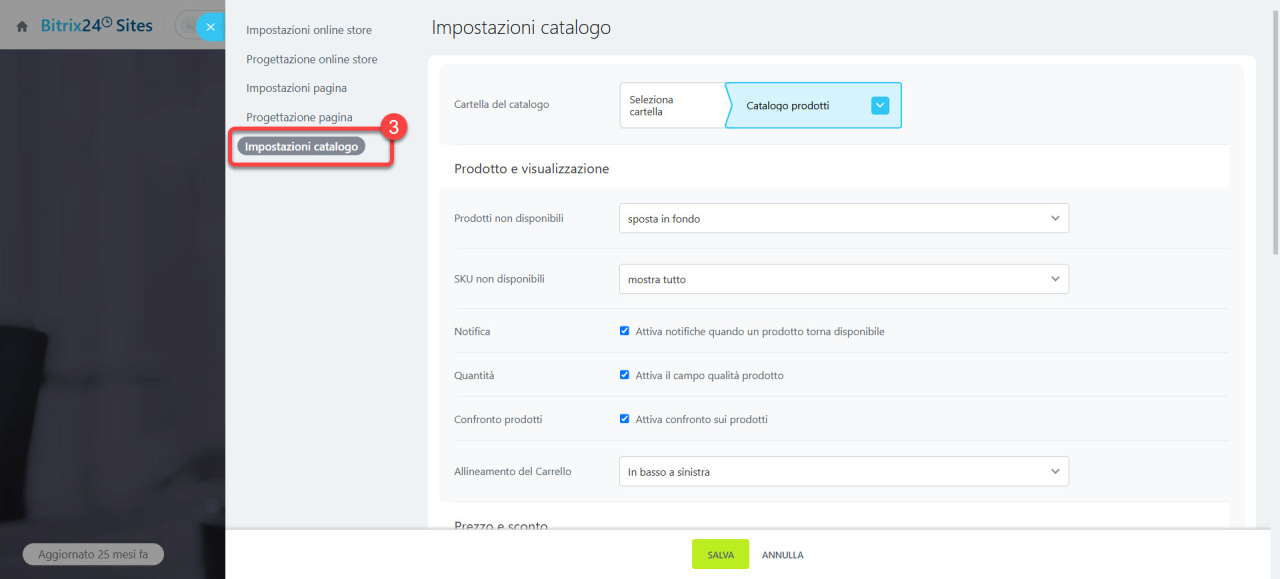Close the settings slider with the X icon
Viewport: 1280px width, 579px height.
210,27
